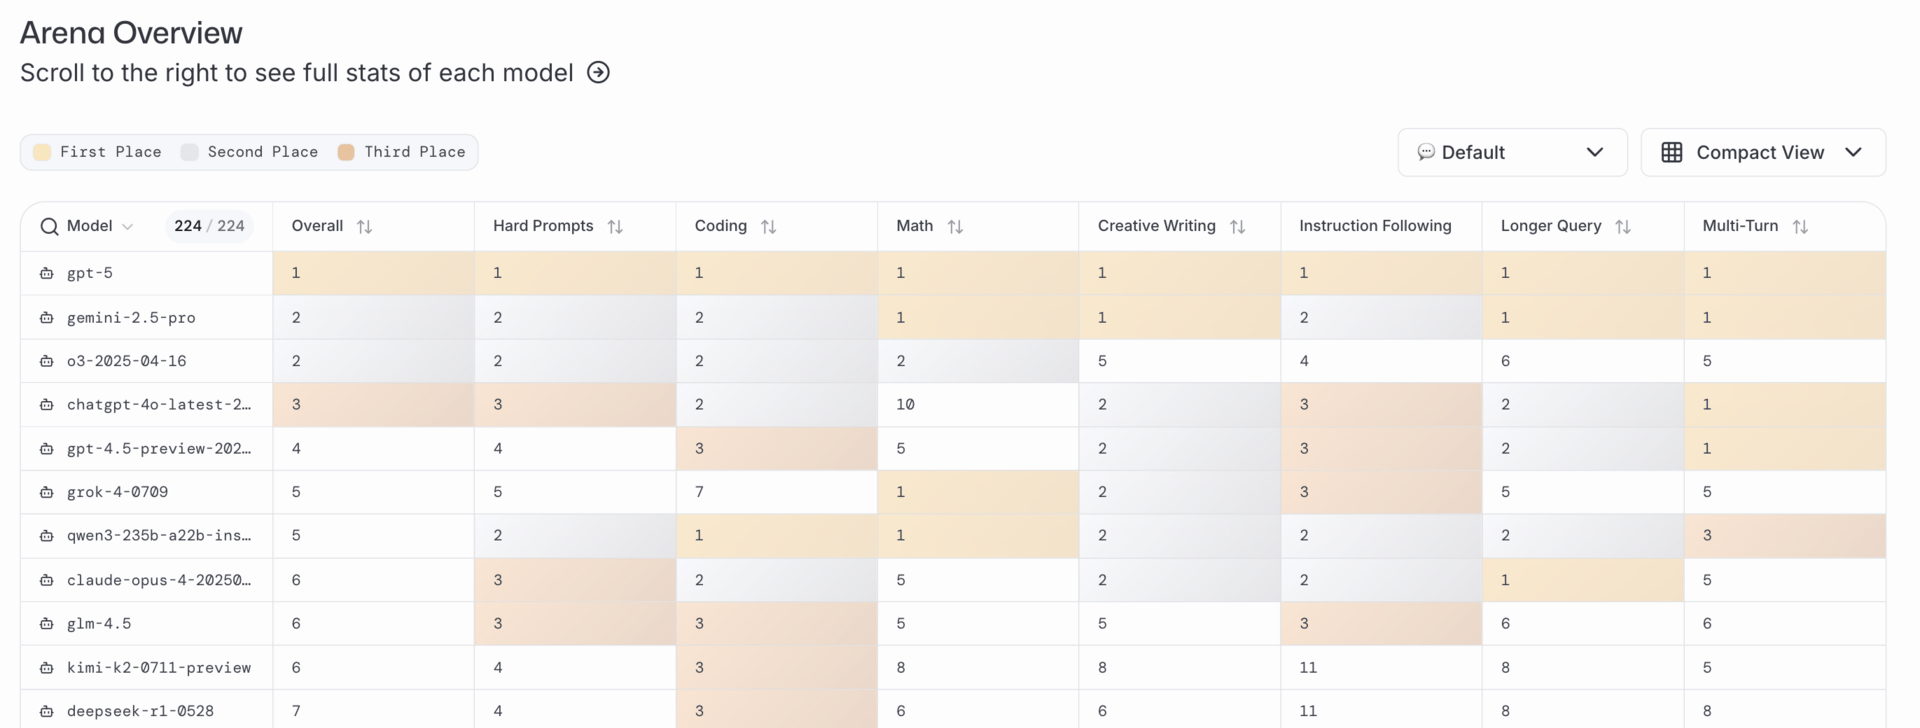Click the bot icon beside glm-4.5
The height and width of the screenshot is (728, 1920).
[47, 624]
